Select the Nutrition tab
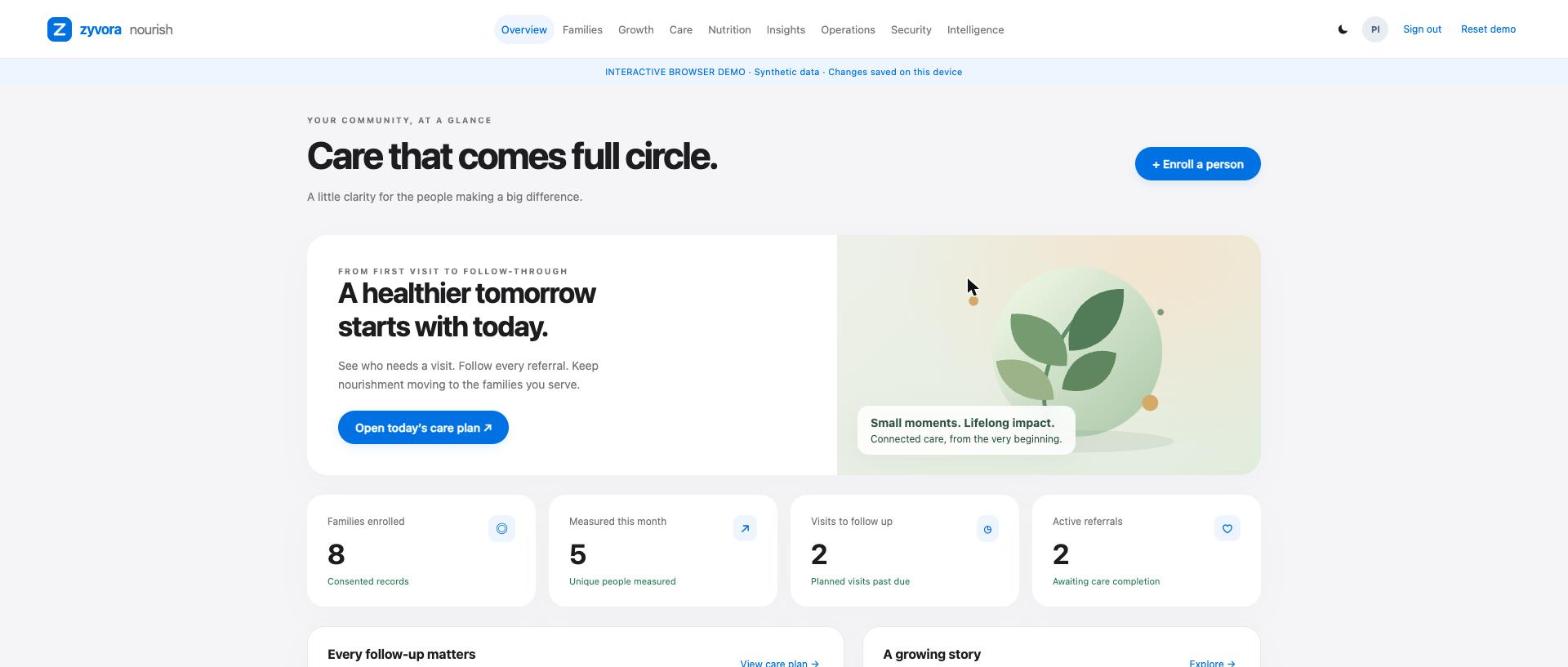 click(x=729, y=29)
